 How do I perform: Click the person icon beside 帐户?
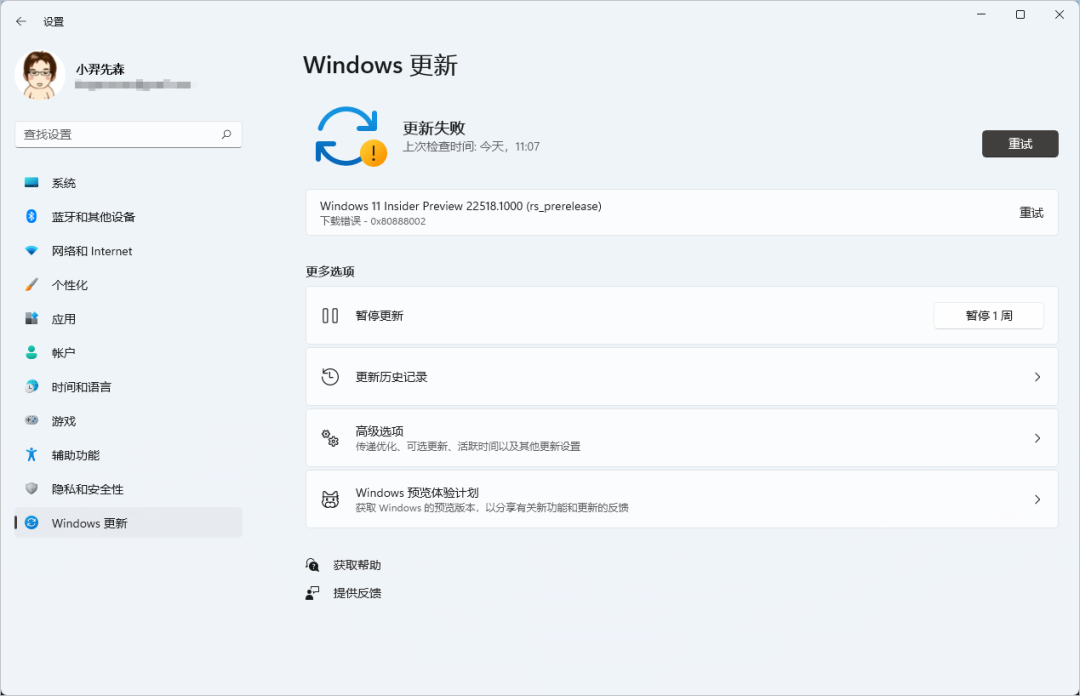pyautogui.click(x=32, y=352)
